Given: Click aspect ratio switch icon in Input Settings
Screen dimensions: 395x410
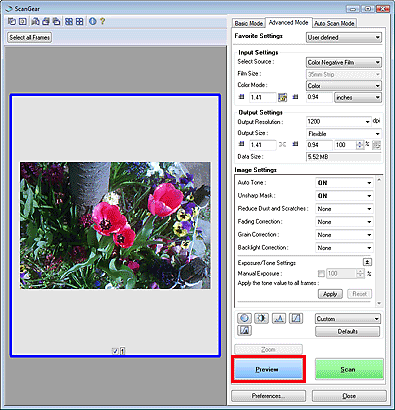Looking at the screenshot, I should point(283,97).
